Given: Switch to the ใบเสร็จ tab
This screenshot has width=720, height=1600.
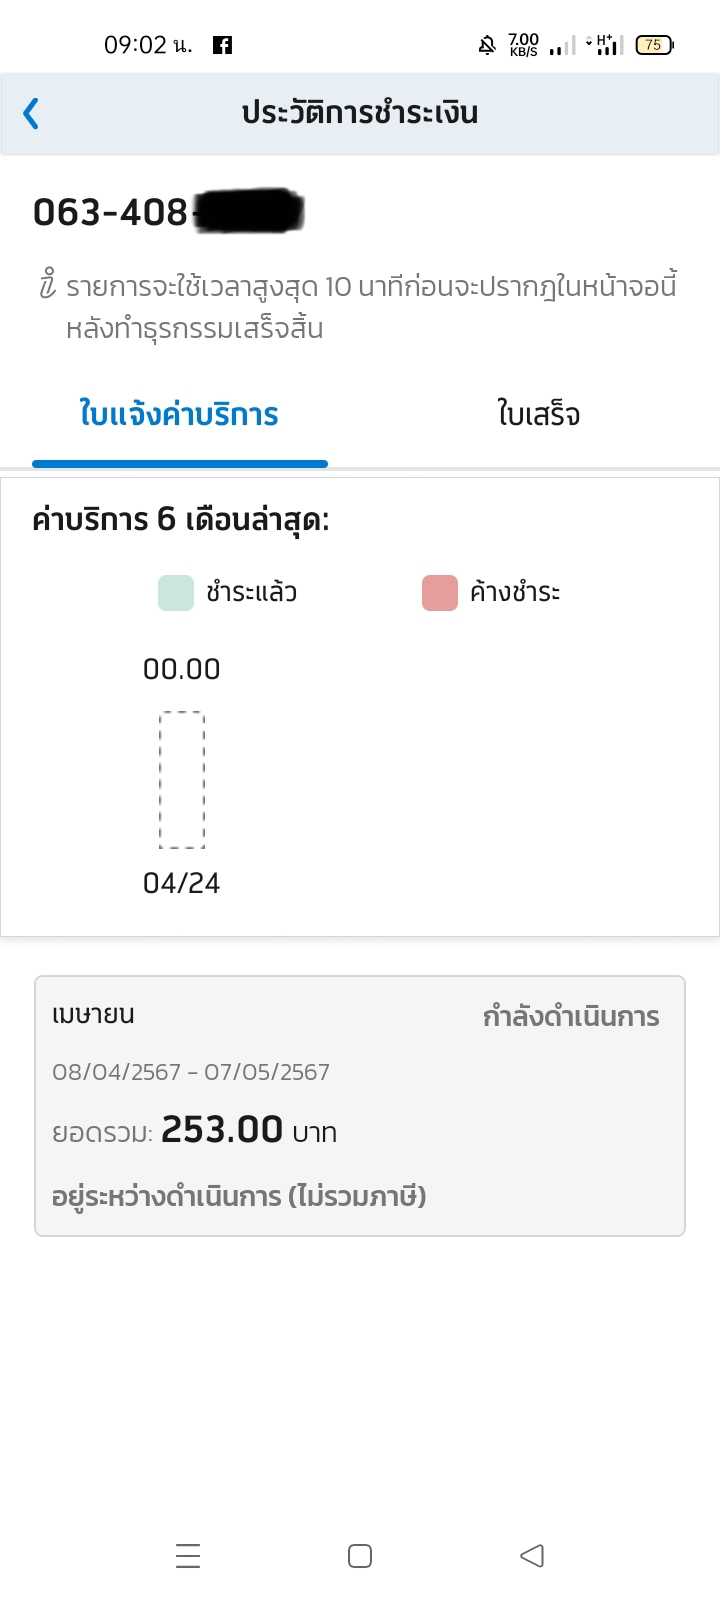Looking at the screenshot, I should click(x=539, y=414).
